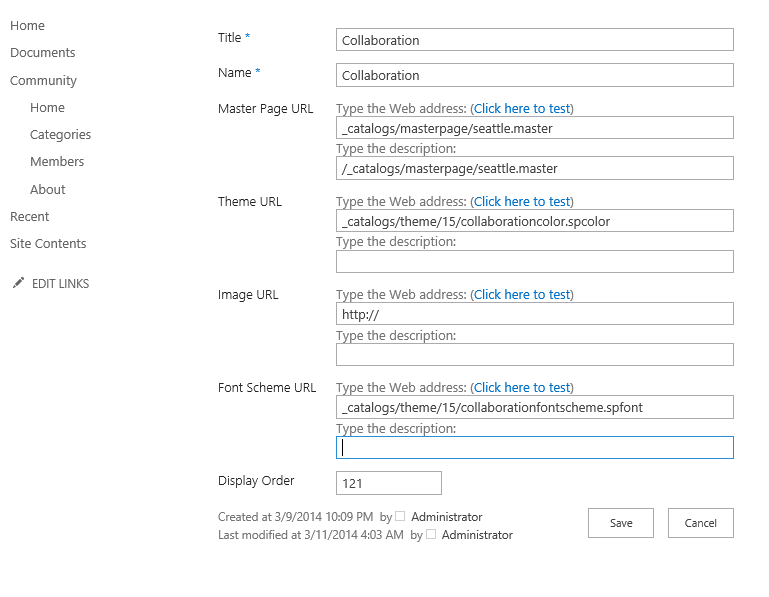Viewport: 769px width, 597px height.
Task: Select Categories under Community
Action: tap(60, 134)
